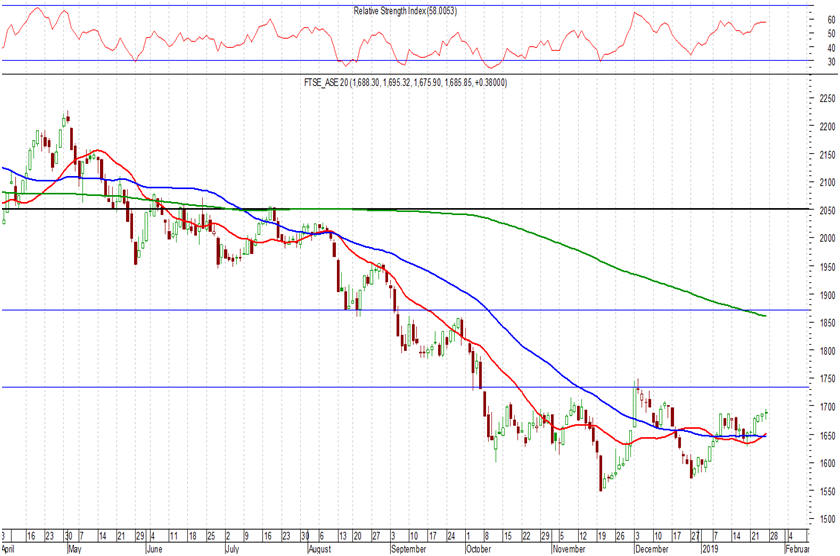This screenshot has height=556, width=840.
Task: Click the 1550 price axis label
Action: (x=827, y=491)
